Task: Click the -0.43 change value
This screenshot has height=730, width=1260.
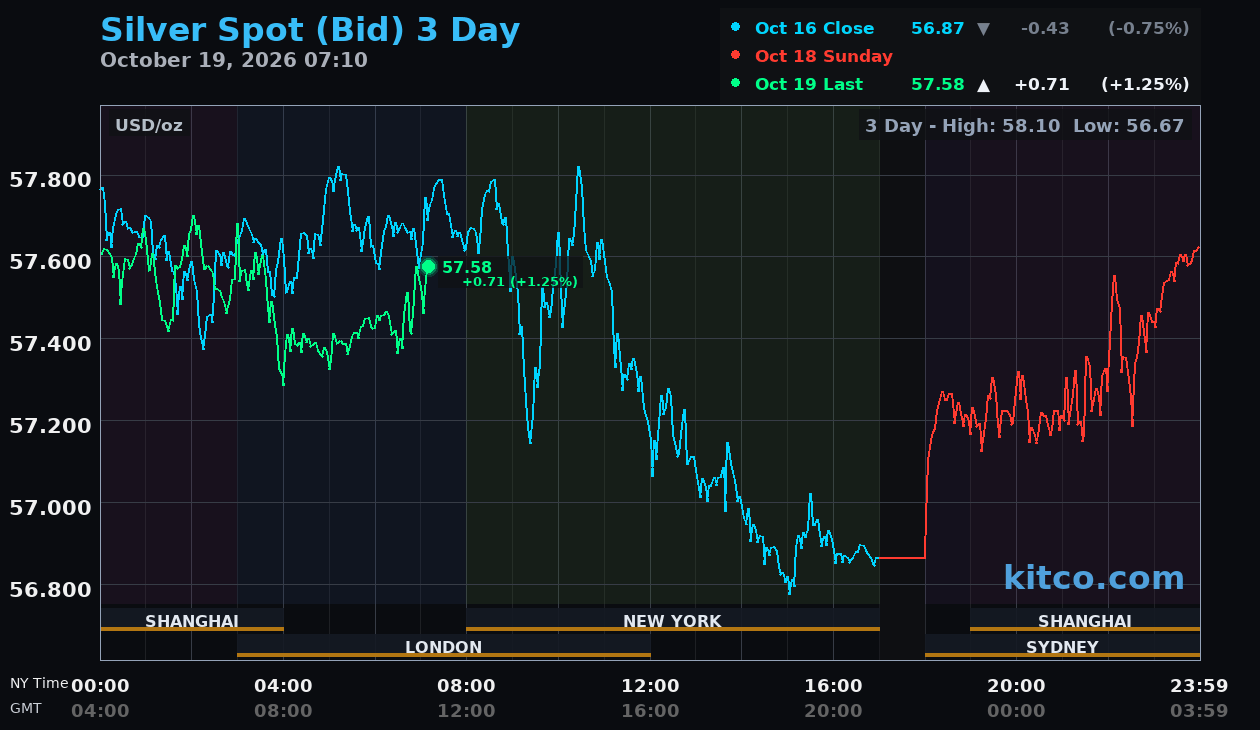Action: [1045, 28]
